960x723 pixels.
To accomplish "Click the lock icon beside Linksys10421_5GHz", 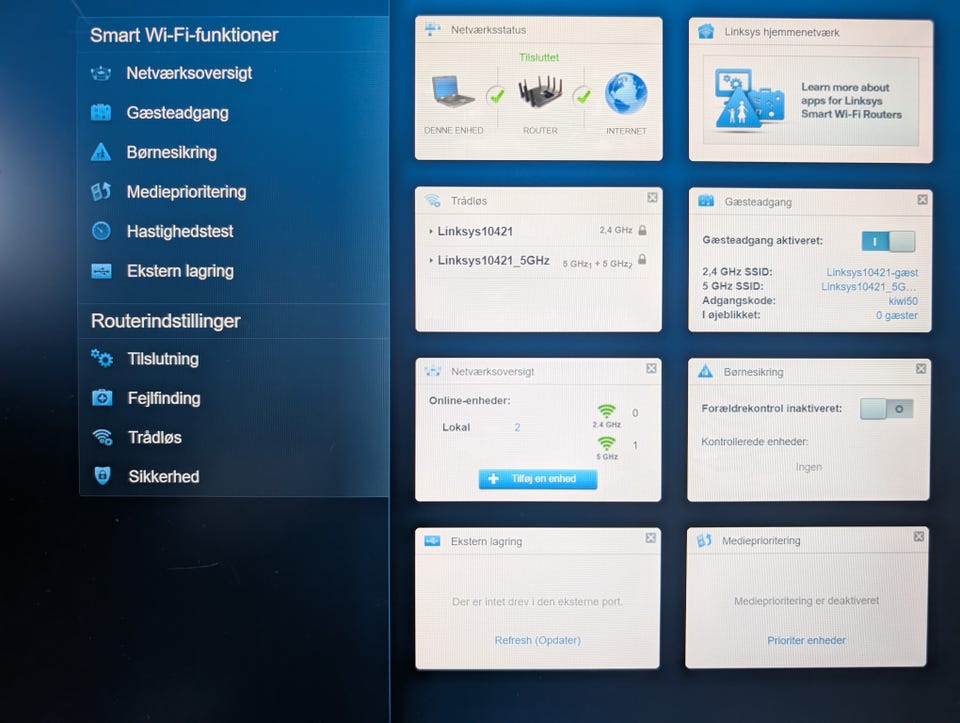I will 642,259.
